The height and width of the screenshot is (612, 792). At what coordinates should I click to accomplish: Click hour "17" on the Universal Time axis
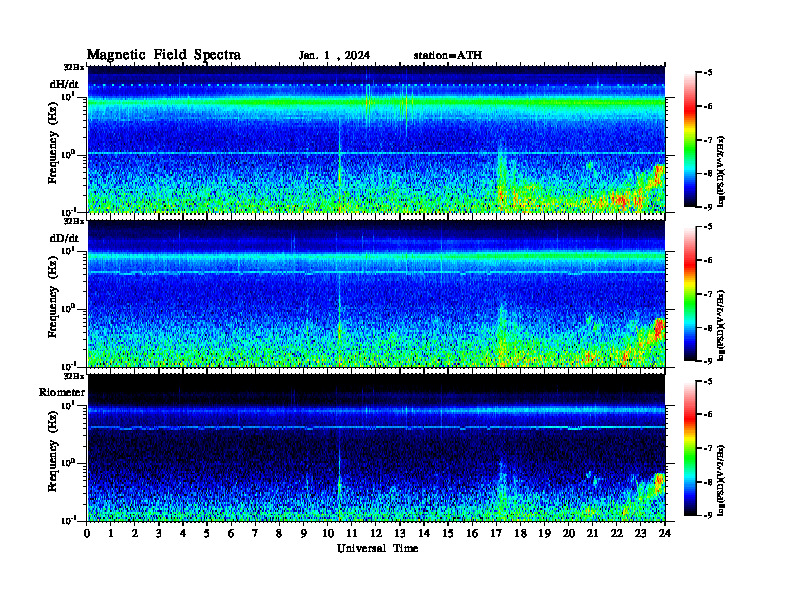coord(496,533)
